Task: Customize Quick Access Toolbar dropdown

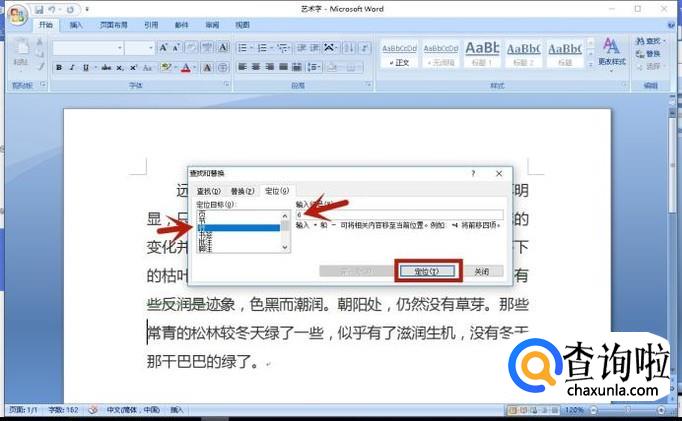Action: pyautogui.click(x=87, y=9)
